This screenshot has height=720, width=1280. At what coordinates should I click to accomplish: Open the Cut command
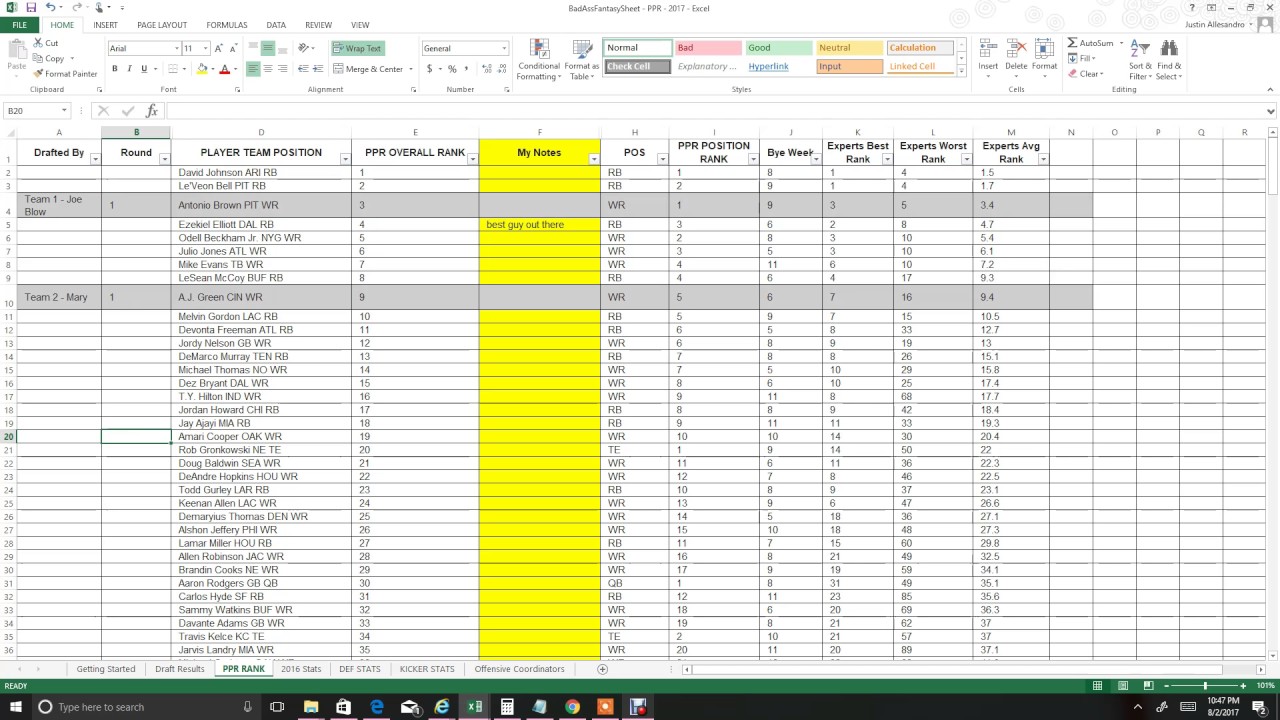[45, 43]
